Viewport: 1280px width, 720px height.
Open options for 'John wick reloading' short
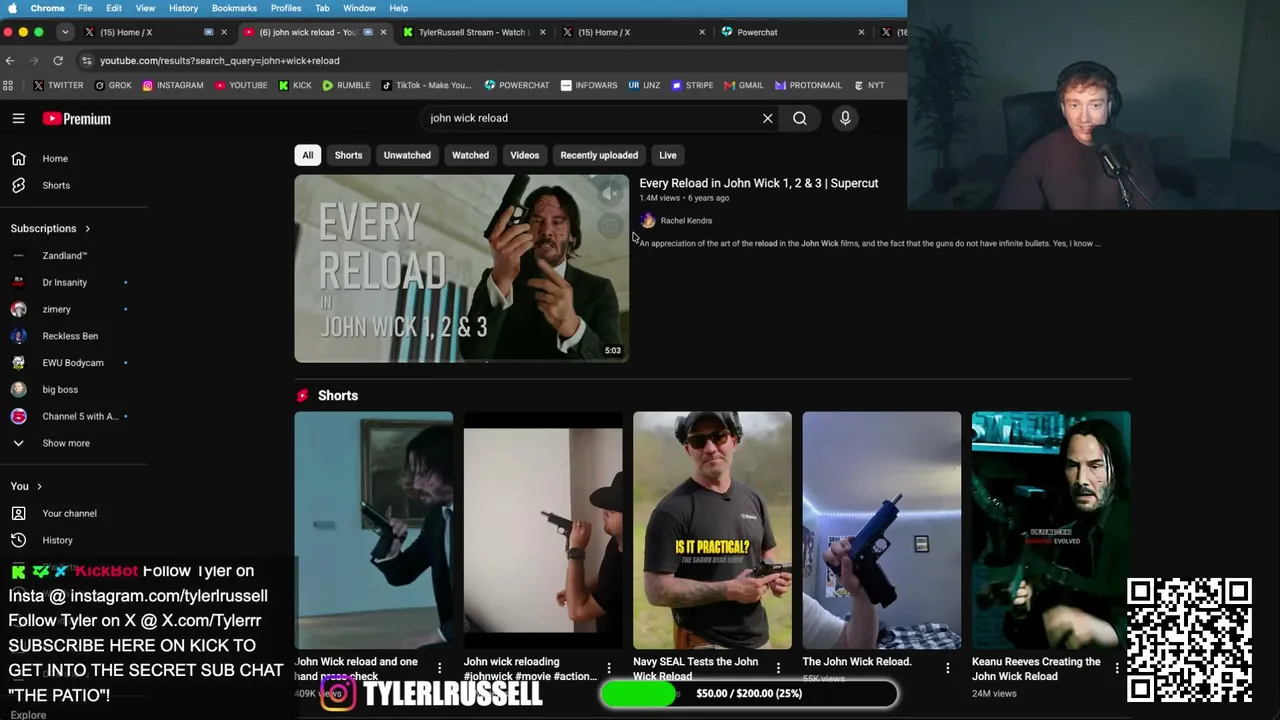tap(609, 668)
